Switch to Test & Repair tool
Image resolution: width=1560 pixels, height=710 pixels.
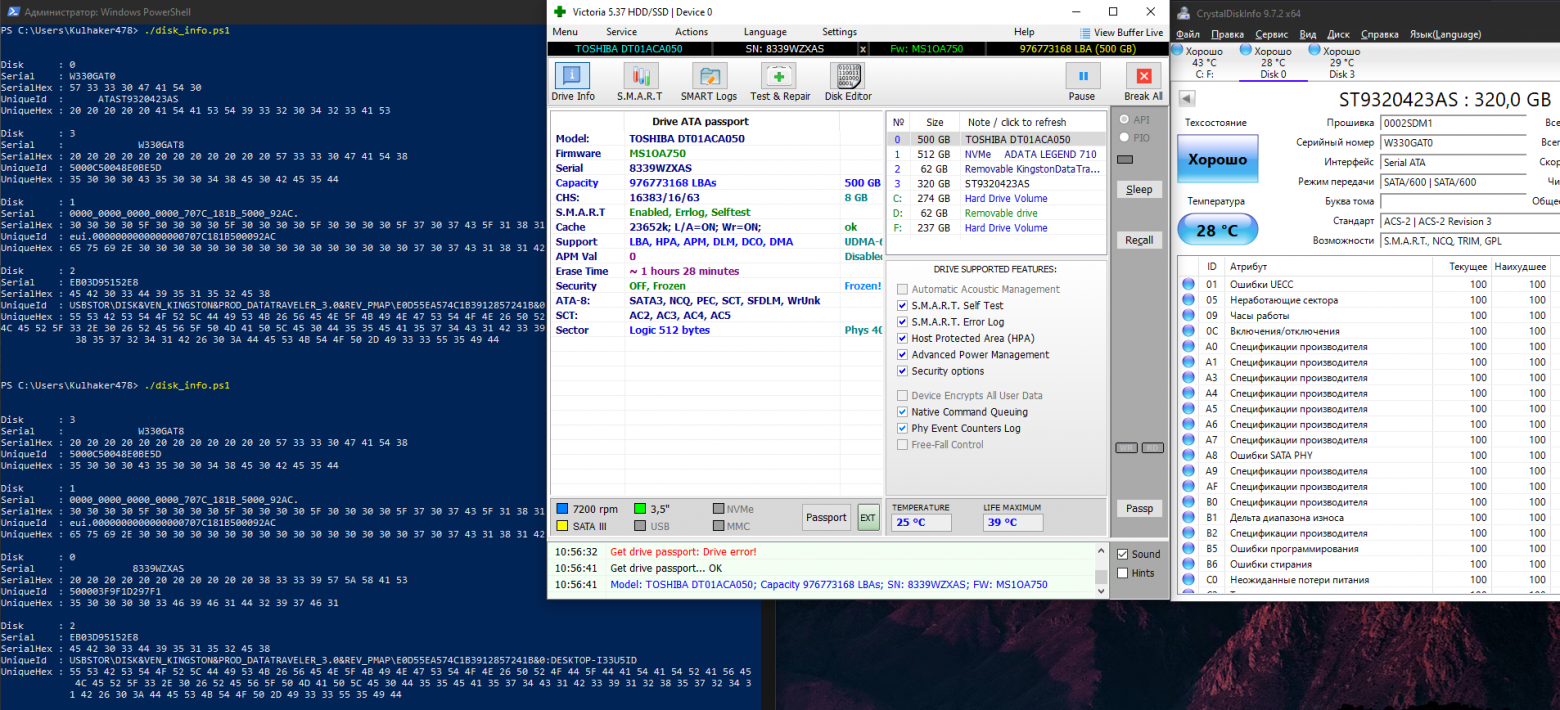pyautogui.click(x=780, y=76)
